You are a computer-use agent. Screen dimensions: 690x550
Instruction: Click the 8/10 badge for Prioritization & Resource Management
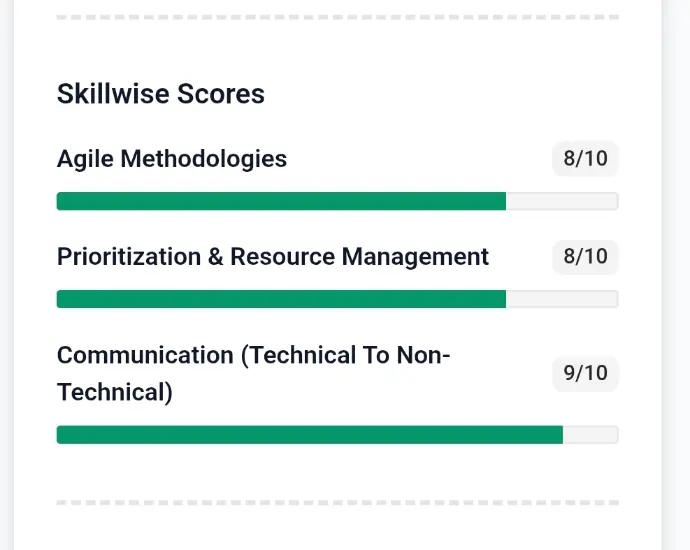coord(585,257)
